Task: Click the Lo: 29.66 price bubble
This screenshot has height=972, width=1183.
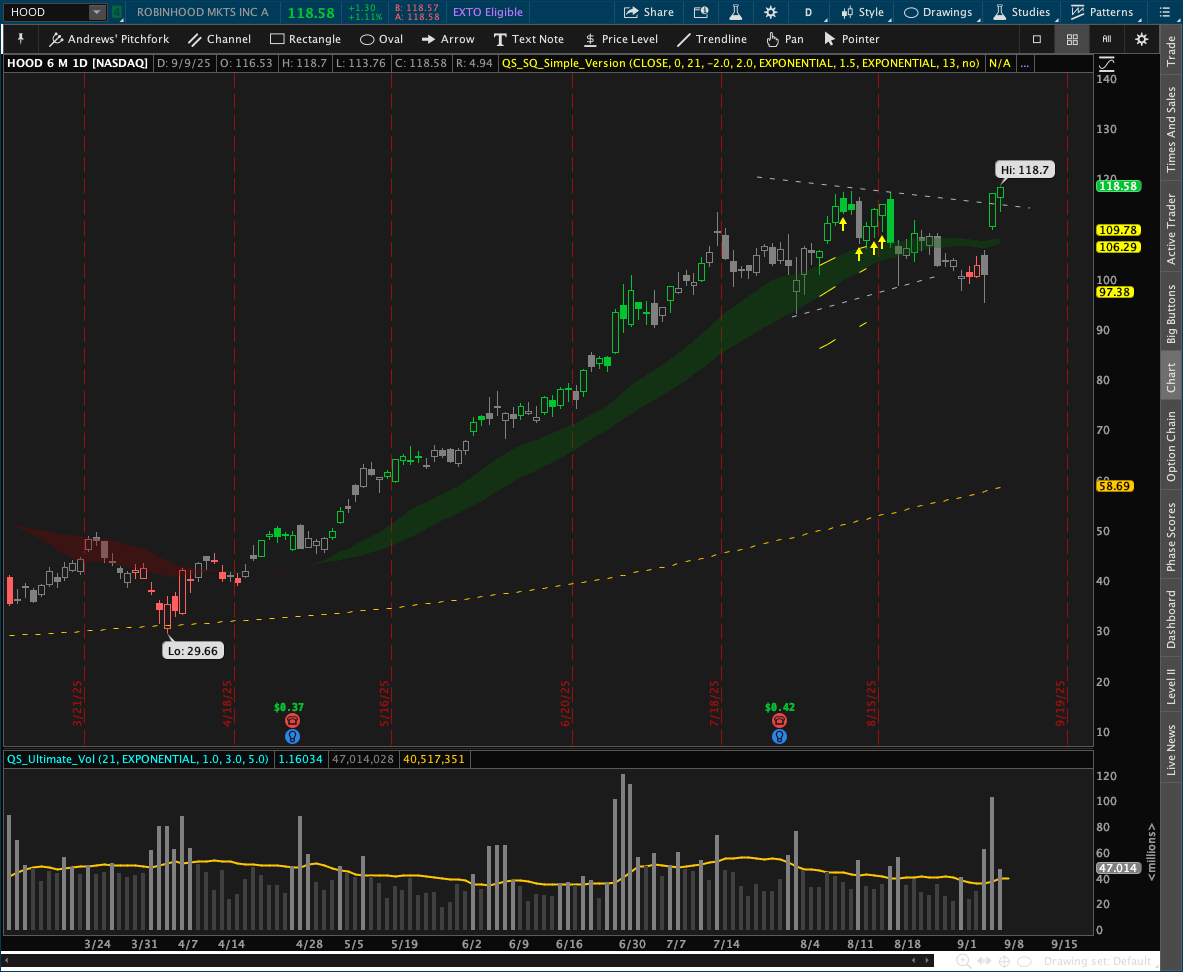Action: point(192,651)
